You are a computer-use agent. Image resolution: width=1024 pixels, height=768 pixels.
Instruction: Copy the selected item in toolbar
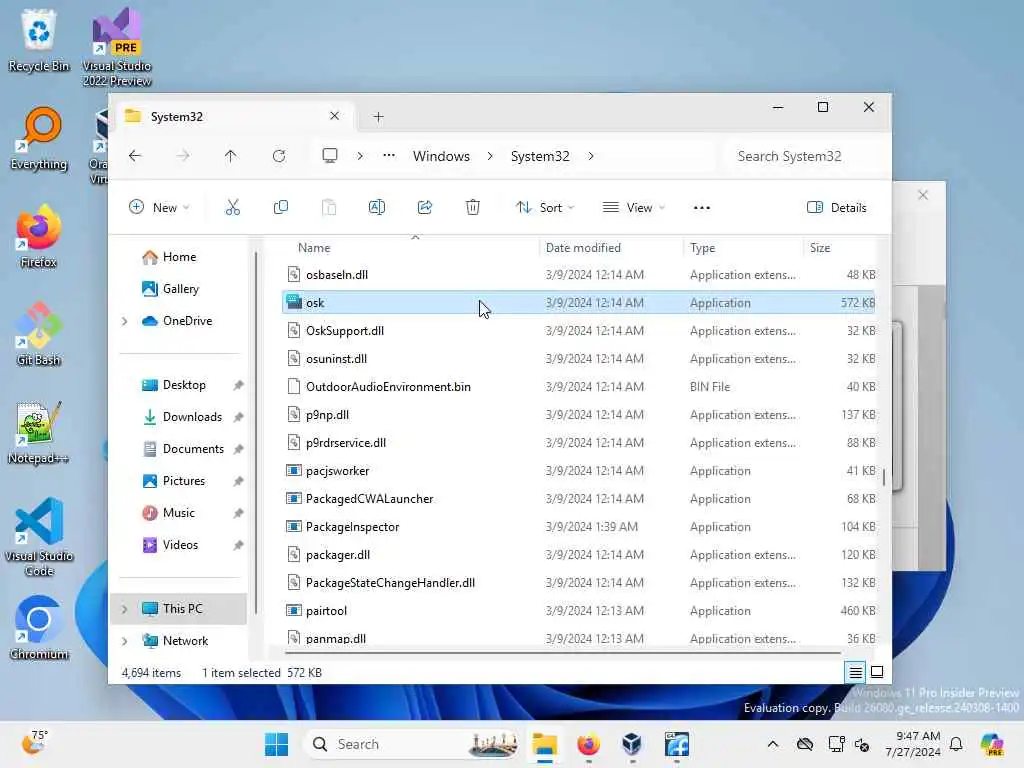coord(281,208)
